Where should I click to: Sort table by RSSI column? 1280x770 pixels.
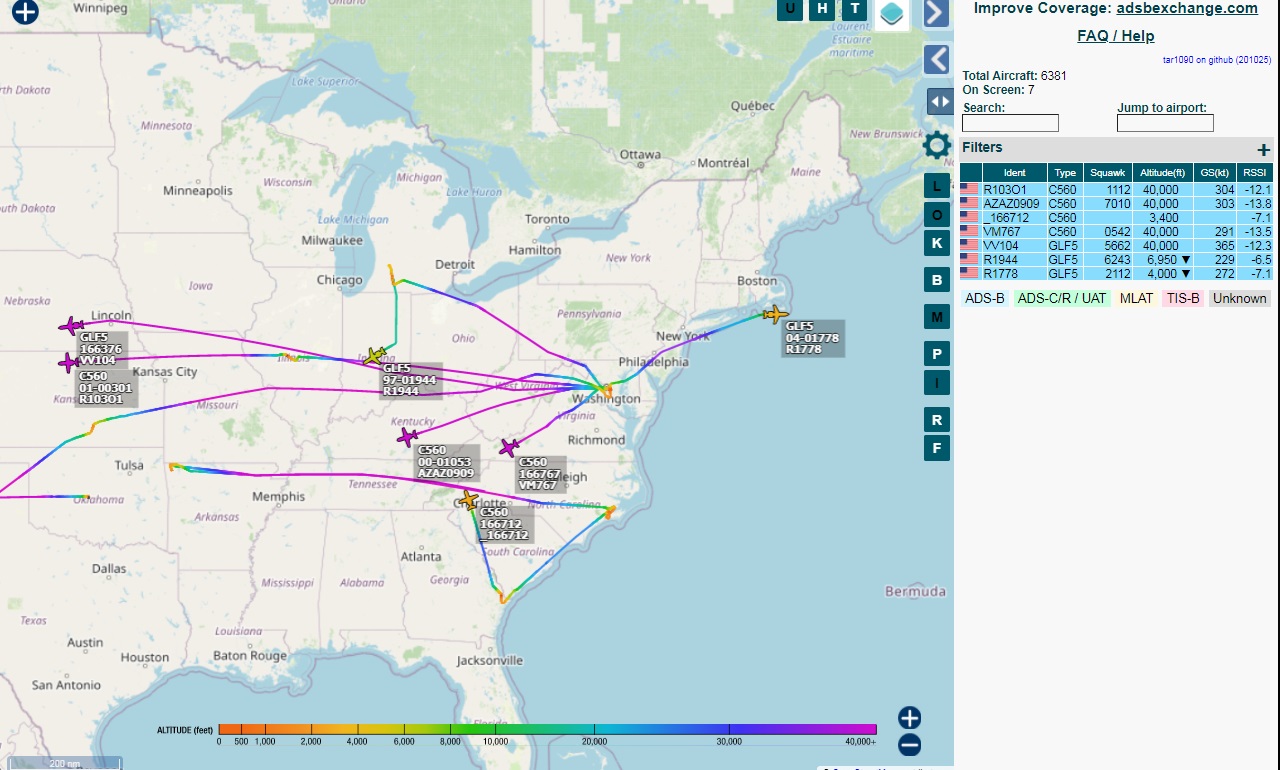(x=1254, y=173)
